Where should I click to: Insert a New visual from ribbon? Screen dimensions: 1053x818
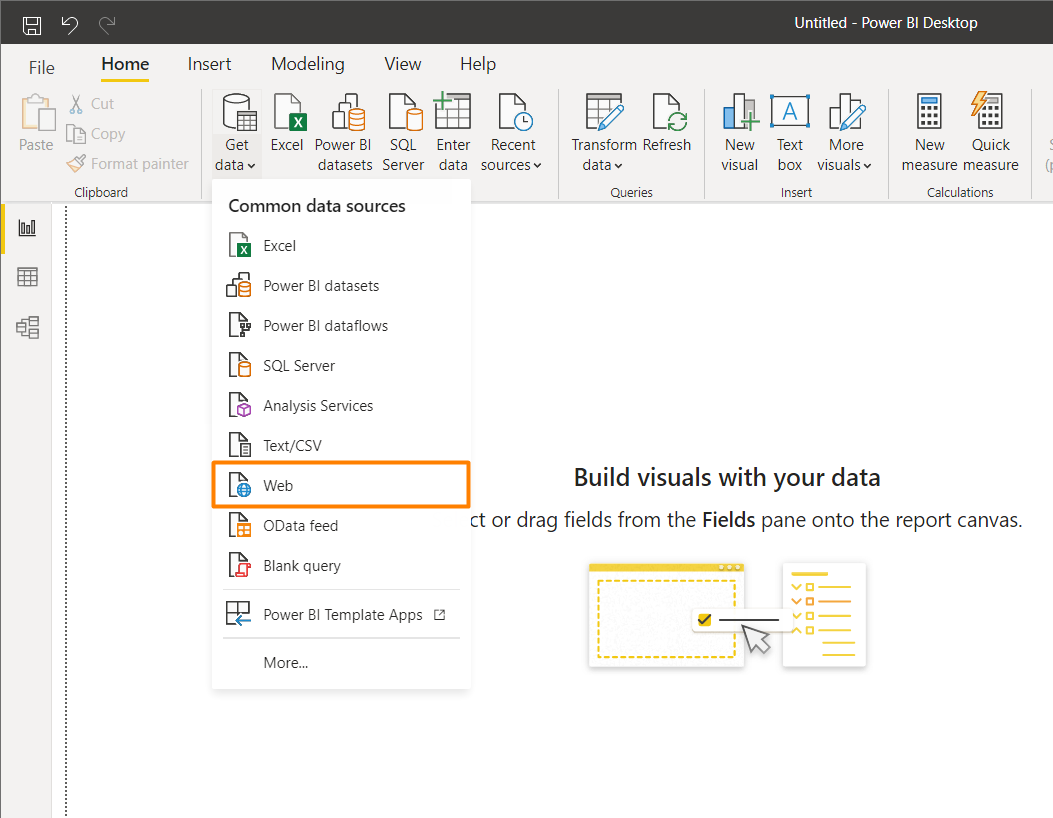pyautogui.click(x=739, y=133)
